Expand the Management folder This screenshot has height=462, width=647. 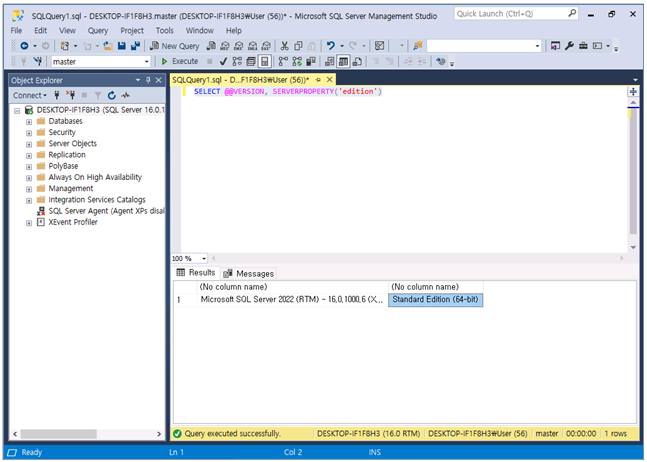(x=29, y=189)
